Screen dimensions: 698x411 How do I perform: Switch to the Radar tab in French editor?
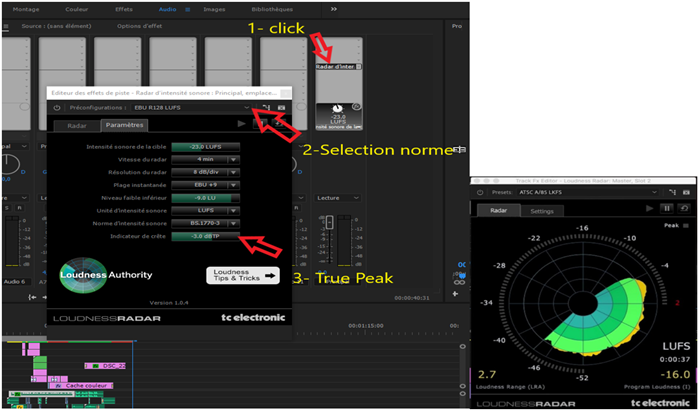tap(77, 126)
